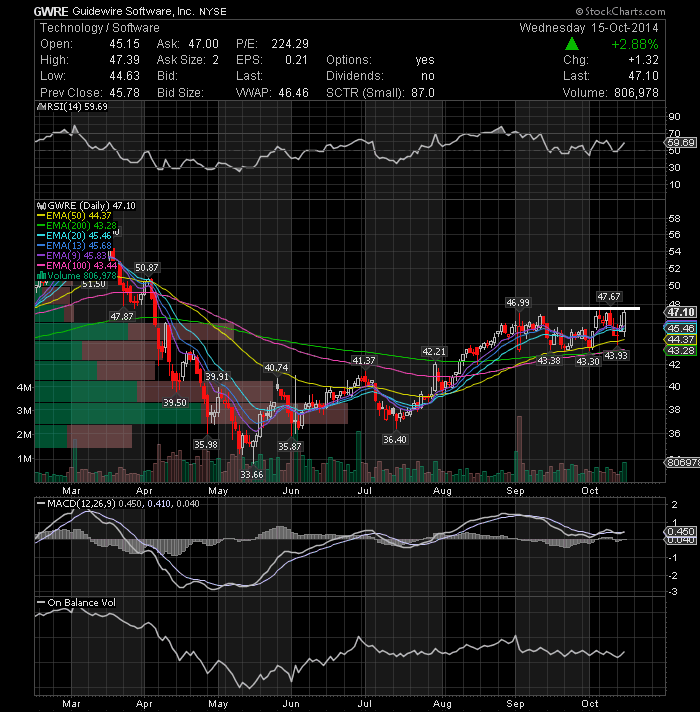Screen dimensions: 700x712
Task: Click the GWRE ticker symbol in header
Action: tap(51, 11)
